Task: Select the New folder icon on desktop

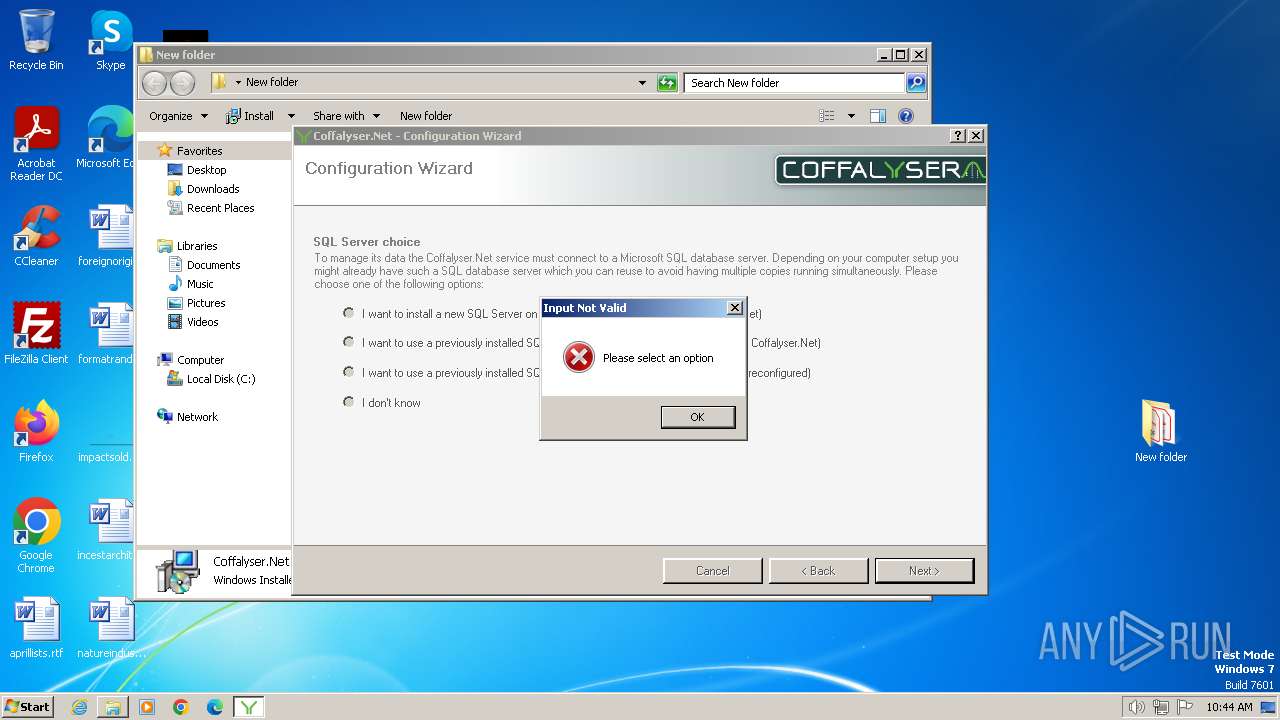Action: (1161, 432)
